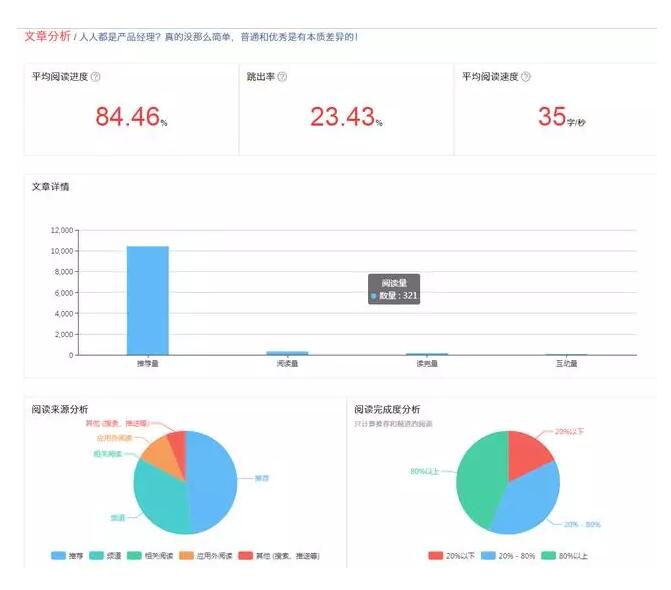Open the 文章分析 breadcrumb link
This screenshot has width=671, height=590.
tap(46, 37)
